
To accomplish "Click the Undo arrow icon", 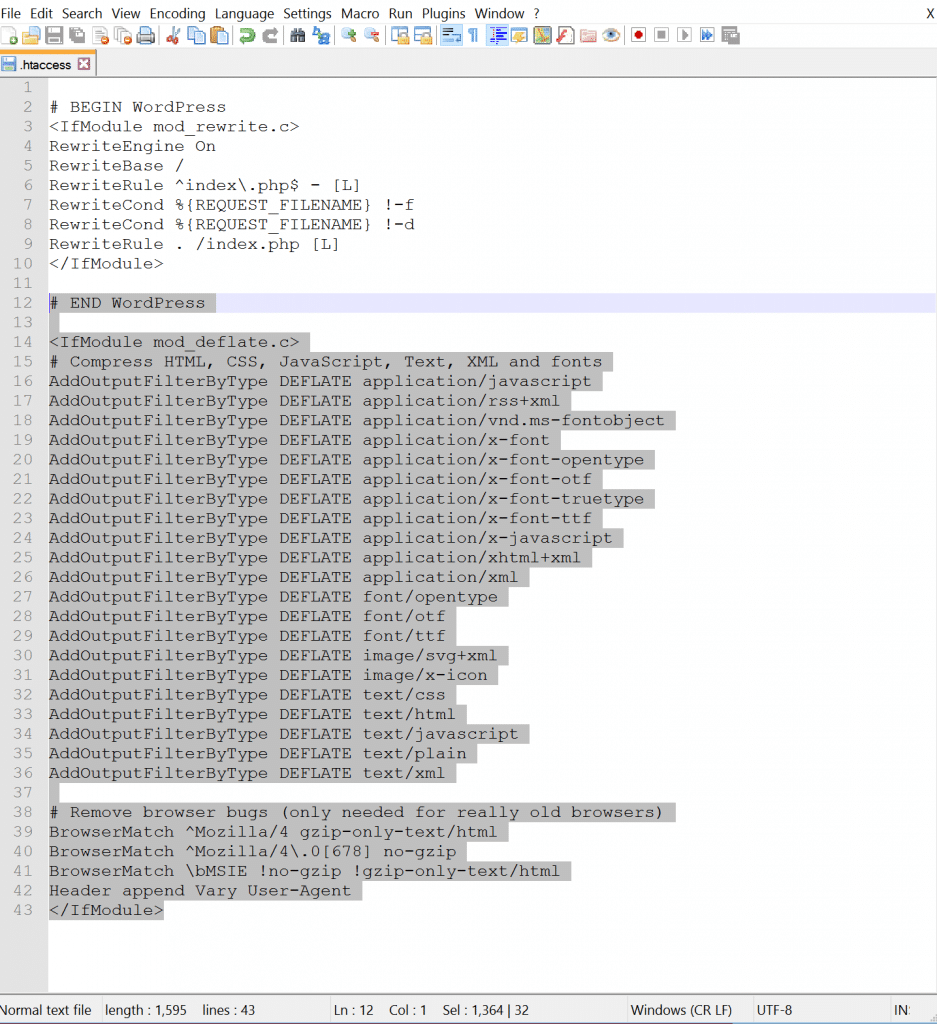I will [x=246, y=35].
